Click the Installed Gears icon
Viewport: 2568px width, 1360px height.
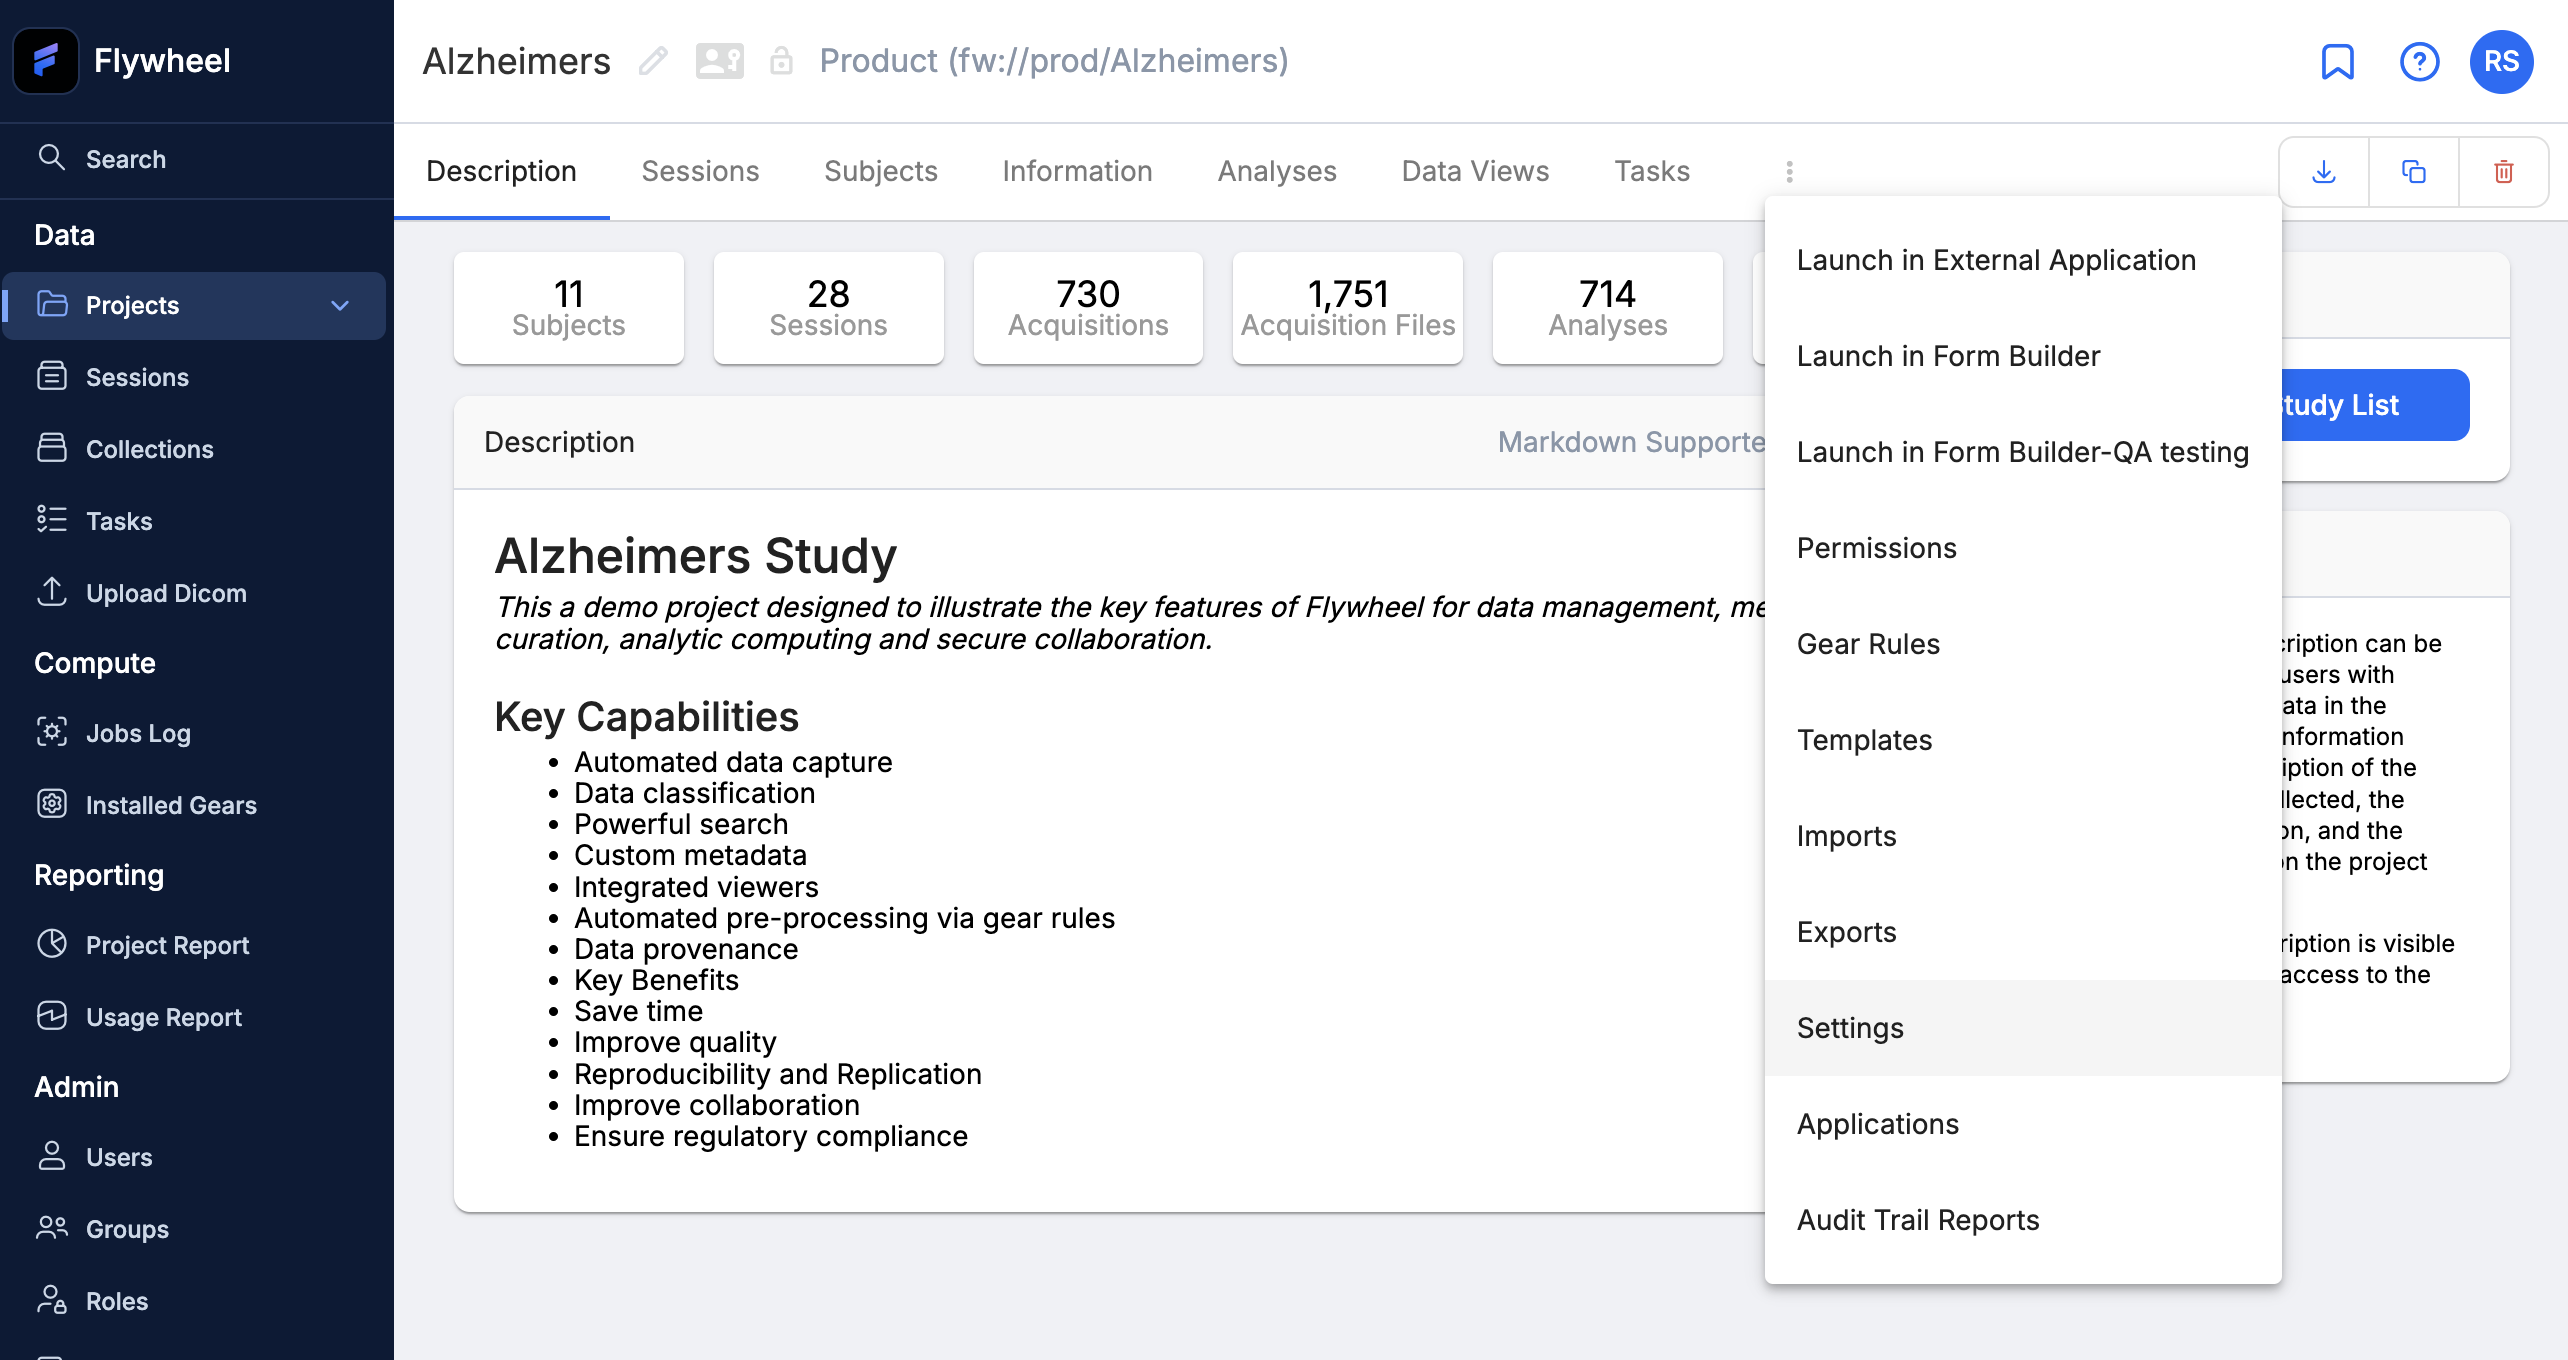coord(52,804)
